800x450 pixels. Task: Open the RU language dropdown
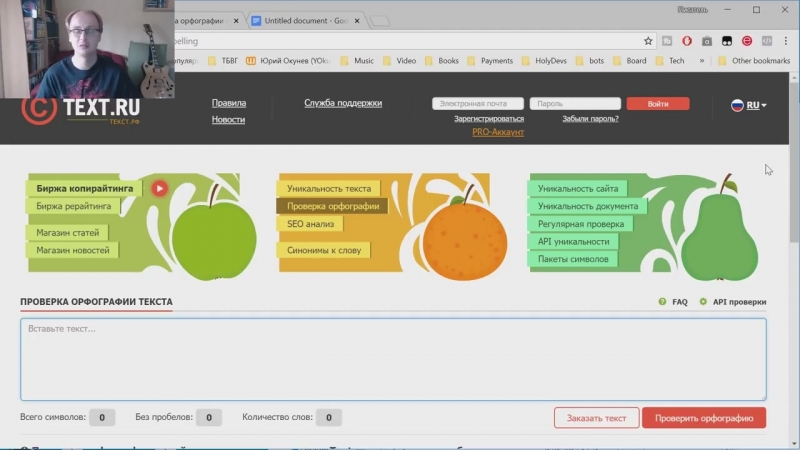point(748,105)
